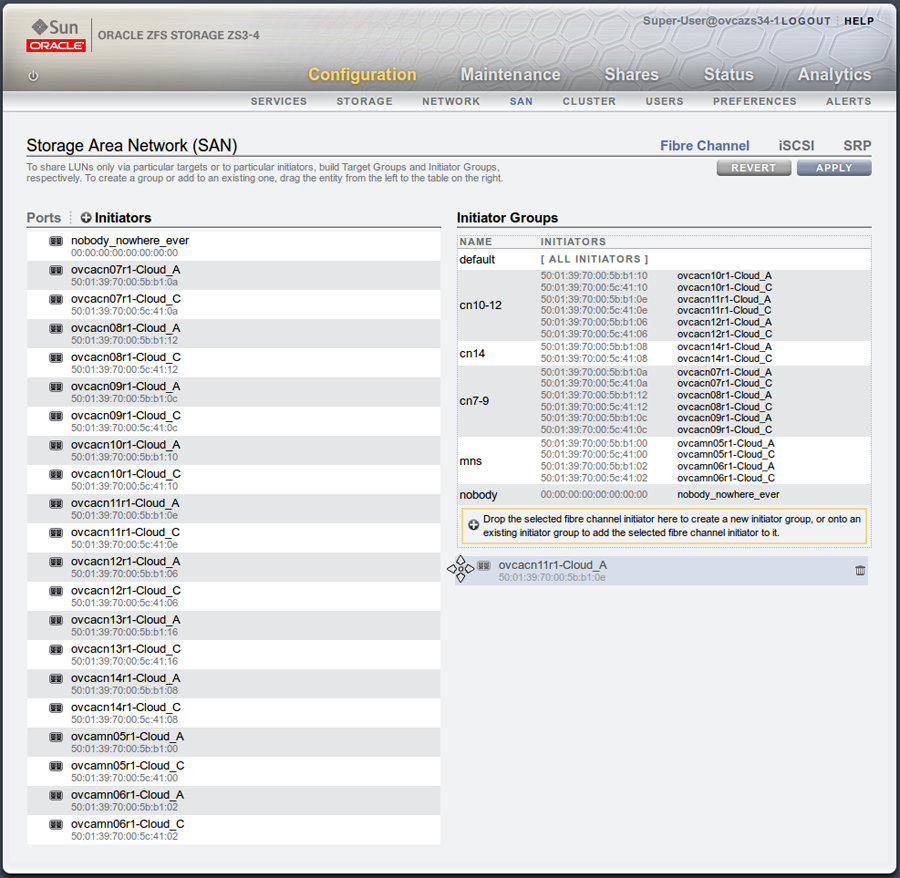Click the LOGOUT link

click(806, 21)
